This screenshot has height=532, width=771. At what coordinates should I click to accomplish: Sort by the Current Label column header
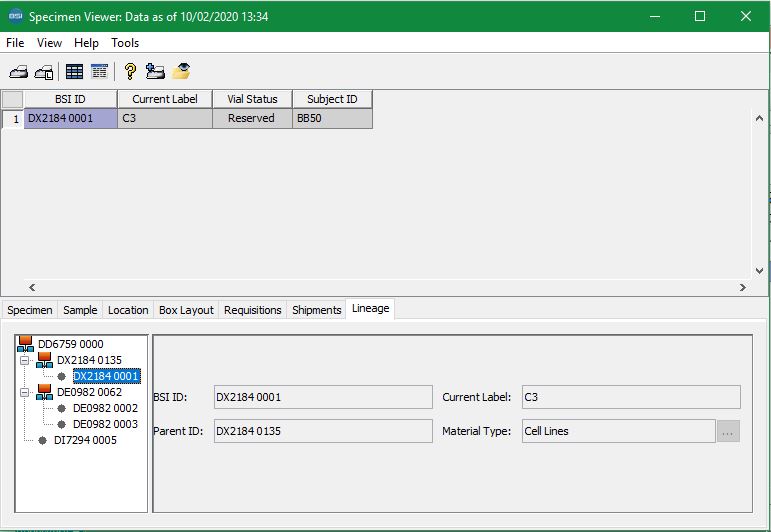point(165,99)
